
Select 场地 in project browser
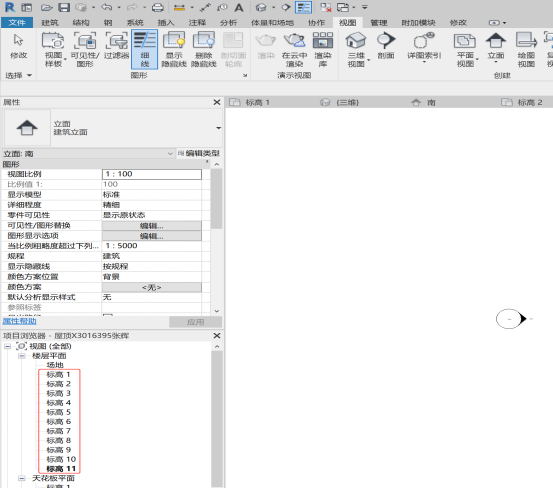[55, 365]
